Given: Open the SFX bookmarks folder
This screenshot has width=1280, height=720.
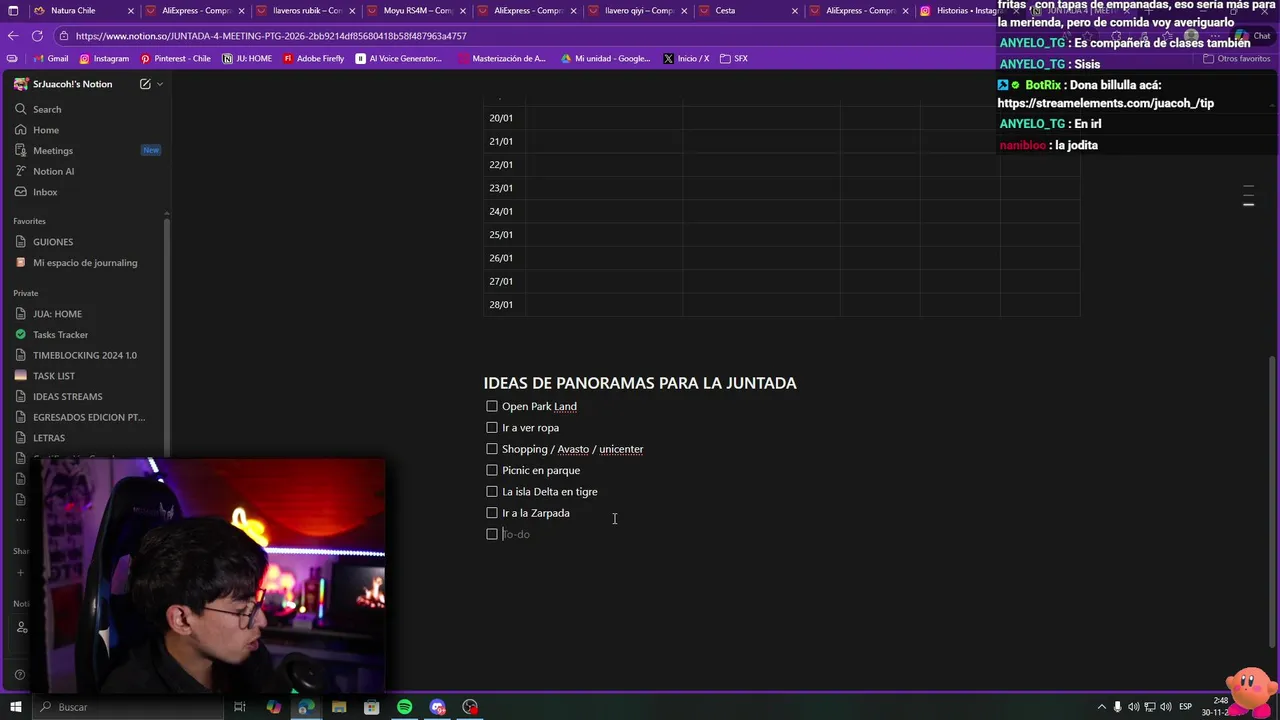Looking at the screenshot, I should (734, 58).
